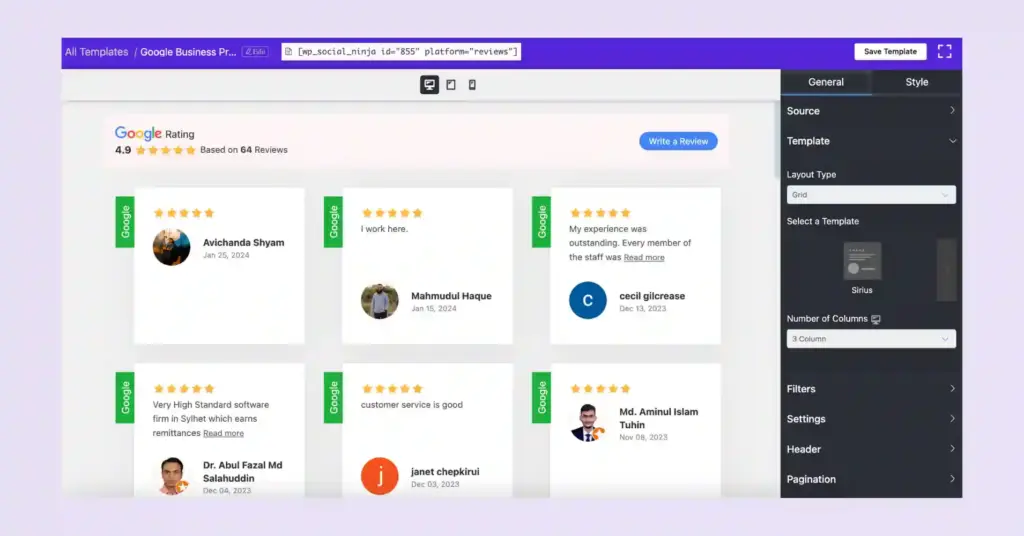Click the Edit template name badge
The height and width of the screenshot is (536, 1024).
[255, 52]
